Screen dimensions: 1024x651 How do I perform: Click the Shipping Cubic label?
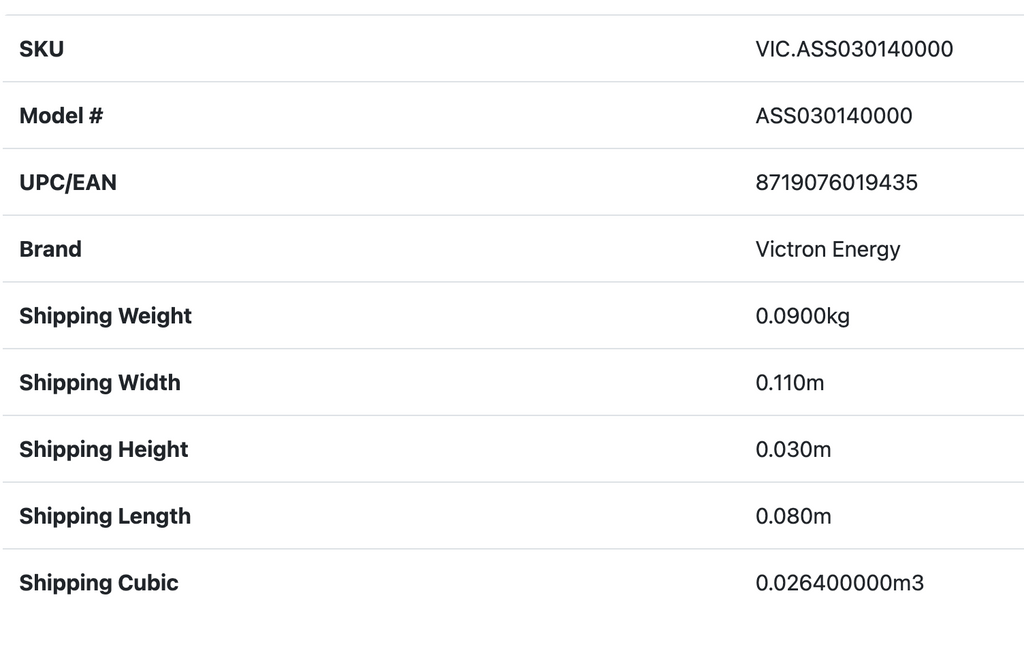pos(99,583)
